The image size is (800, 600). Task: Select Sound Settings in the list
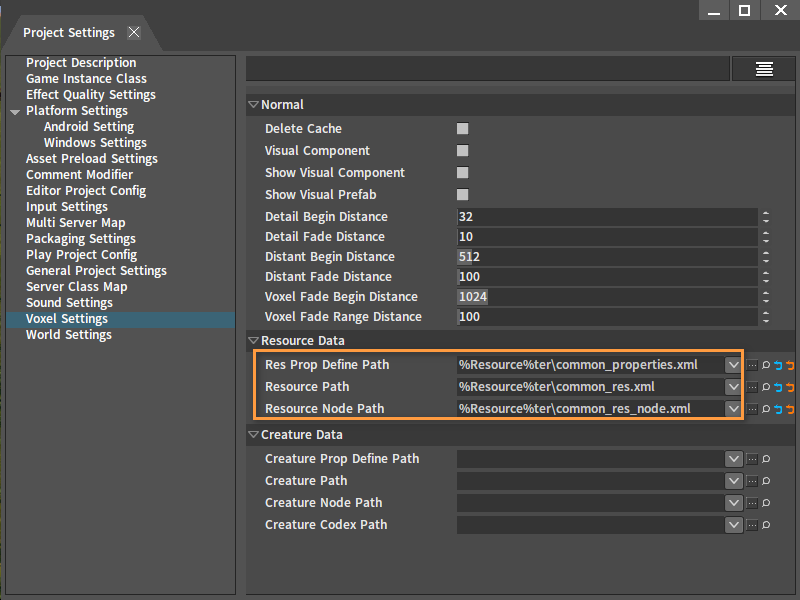pos(69,303)
